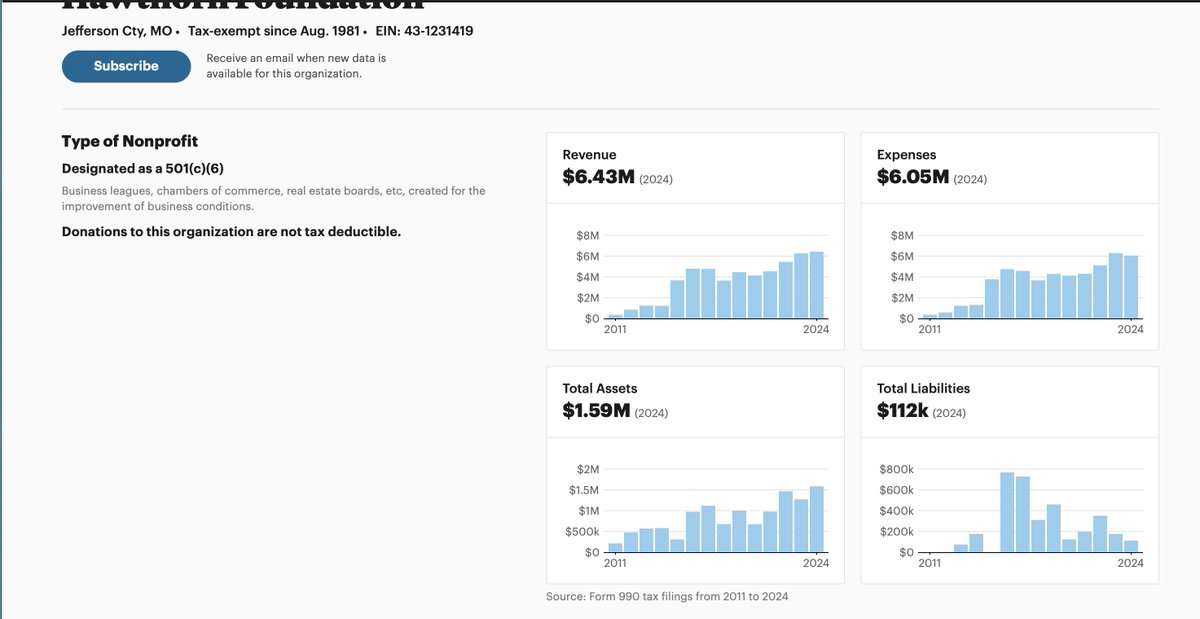Click the Subscribe button
This screenshot has height=619, width=1200.
point(126,66)
